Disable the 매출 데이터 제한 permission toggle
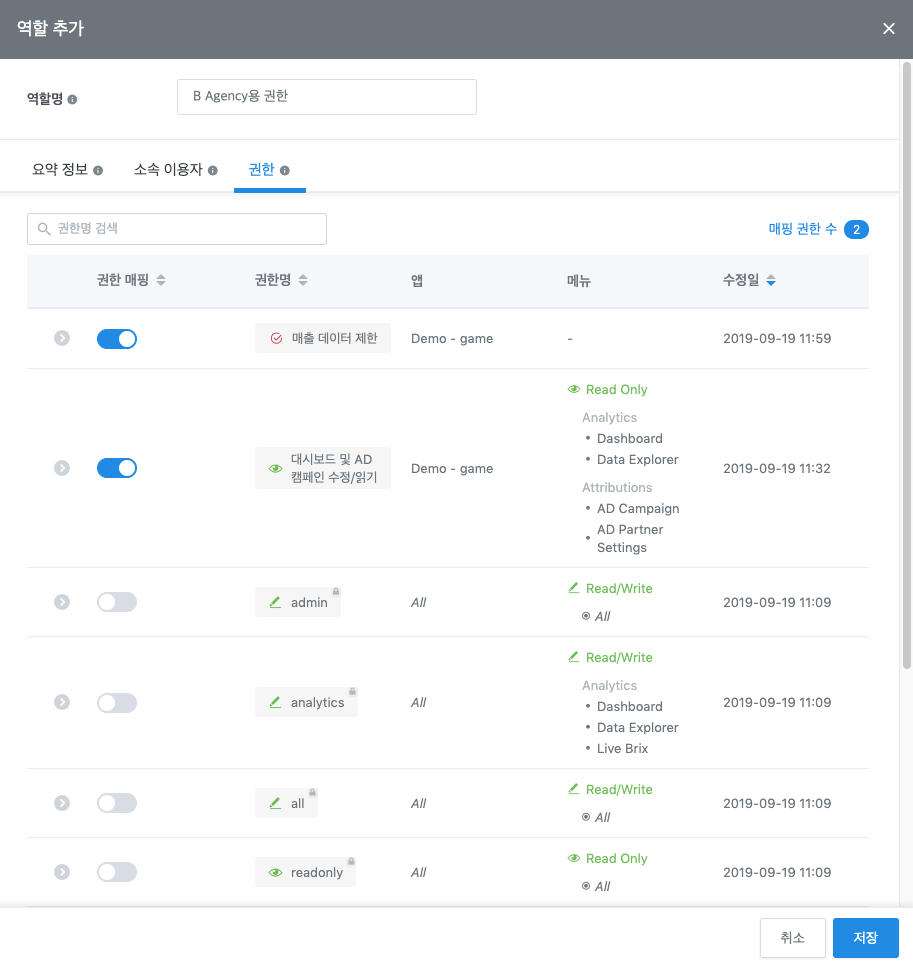This screenshot has width=913, height=966. pos(117,339)
